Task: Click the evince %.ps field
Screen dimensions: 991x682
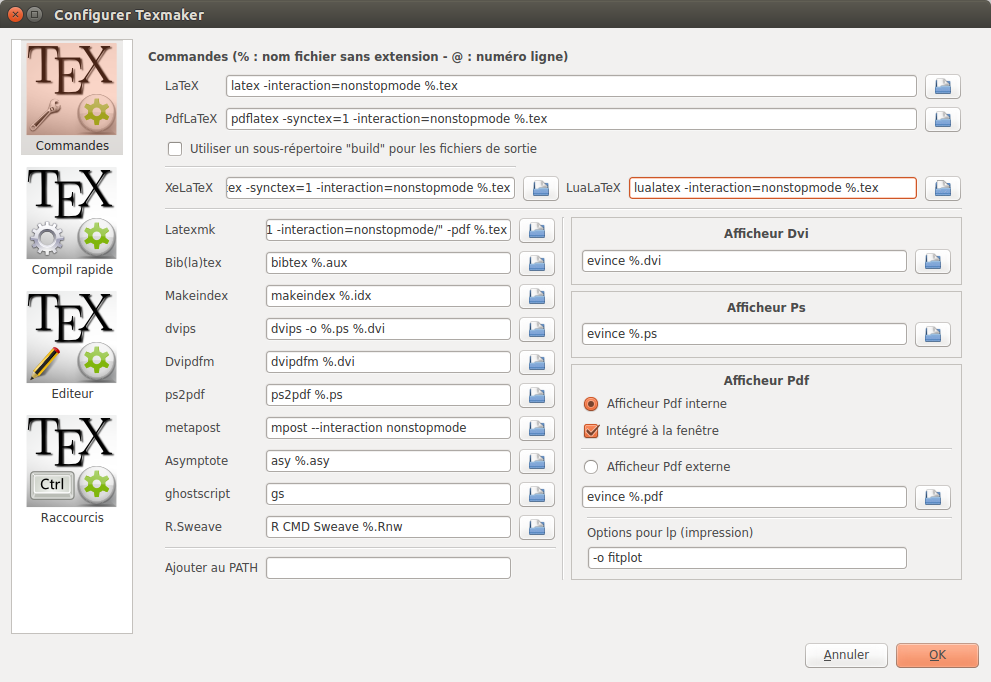Action: 744,334
